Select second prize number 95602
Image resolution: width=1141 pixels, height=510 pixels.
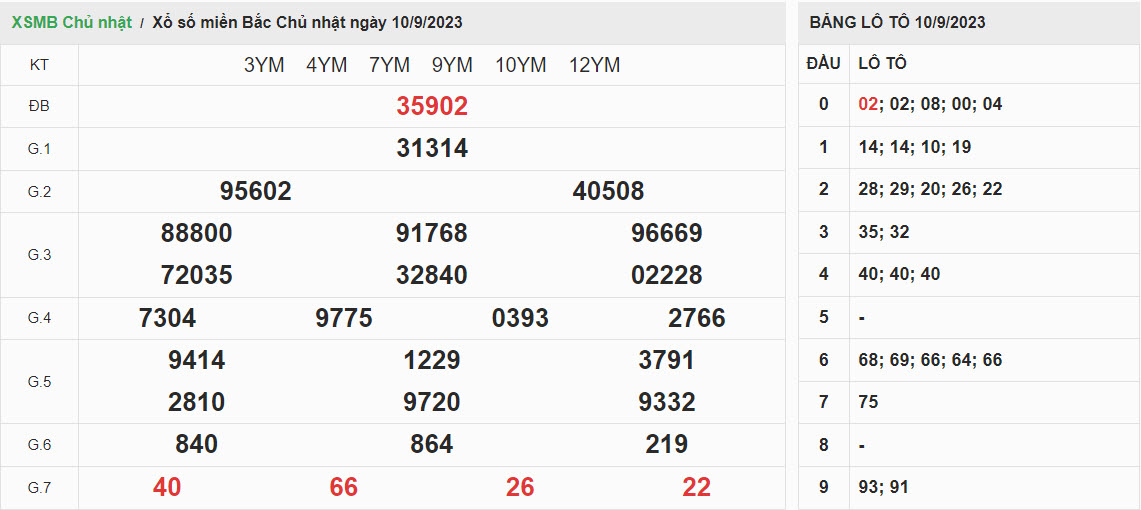click(x=255, y=191)
